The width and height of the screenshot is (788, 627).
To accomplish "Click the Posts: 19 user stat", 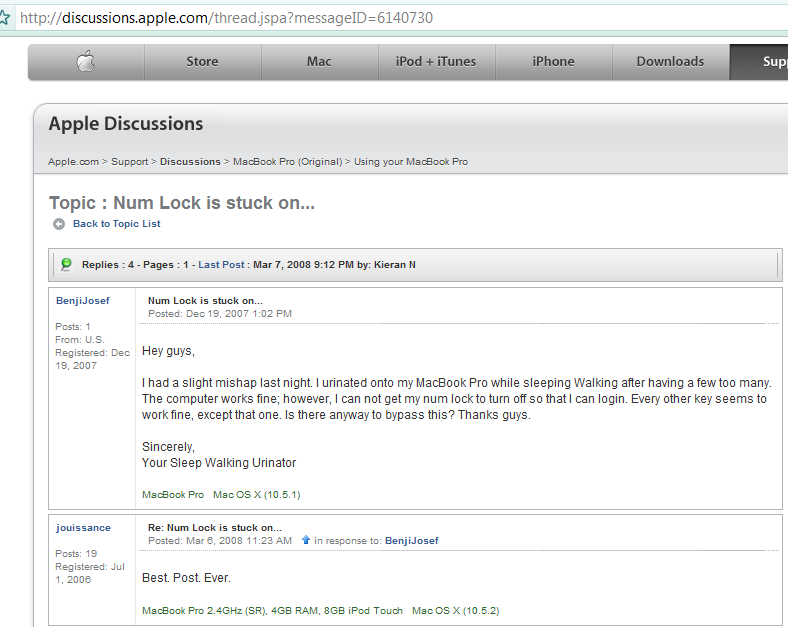I will point(76,554).
